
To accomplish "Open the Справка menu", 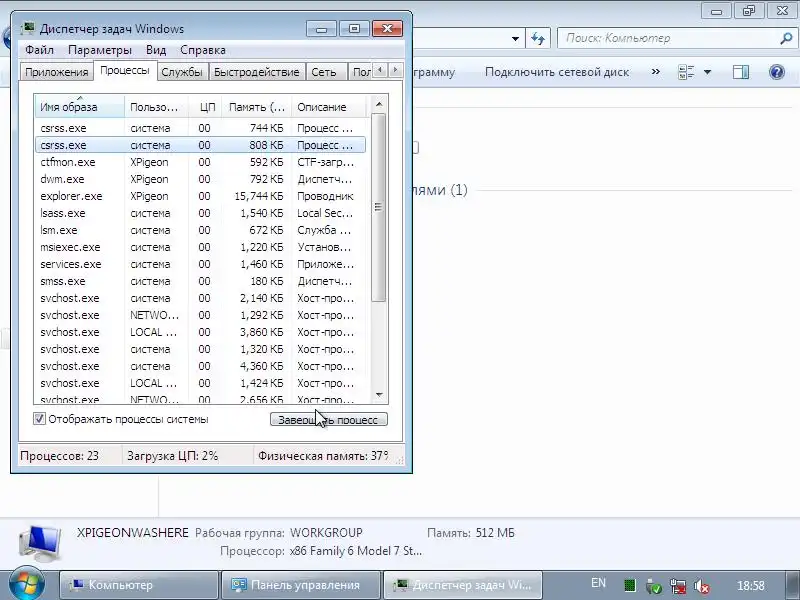I will point(203,50).
